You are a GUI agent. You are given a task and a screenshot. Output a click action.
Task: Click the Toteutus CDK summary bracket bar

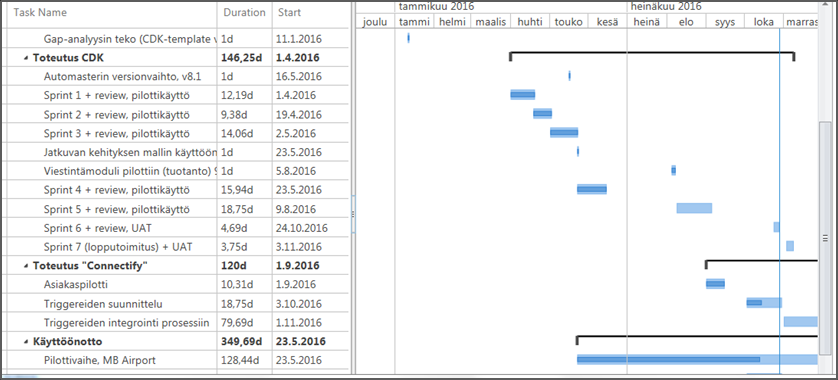pyautogui.click(x=653, y=54)
